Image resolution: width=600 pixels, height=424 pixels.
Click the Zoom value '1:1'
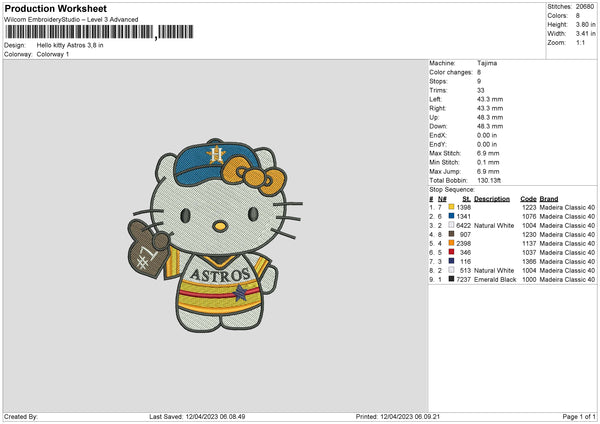(580, 42)
